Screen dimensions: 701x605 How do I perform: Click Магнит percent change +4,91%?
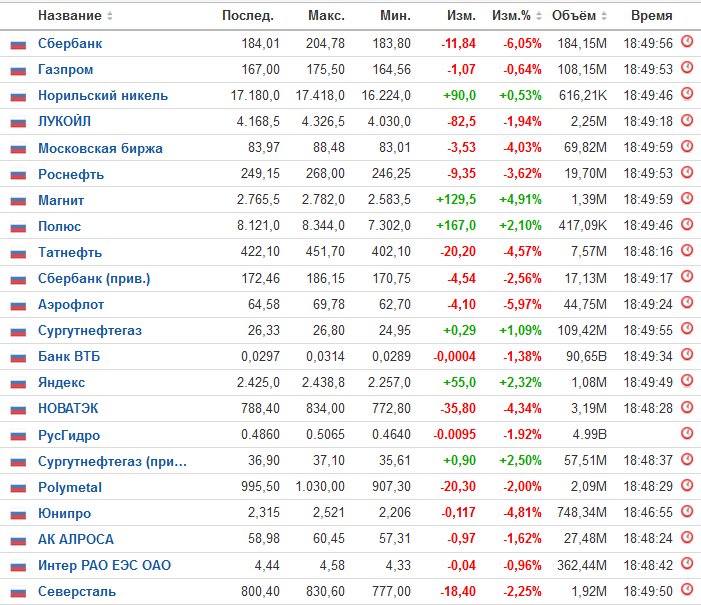coord(520,199)
